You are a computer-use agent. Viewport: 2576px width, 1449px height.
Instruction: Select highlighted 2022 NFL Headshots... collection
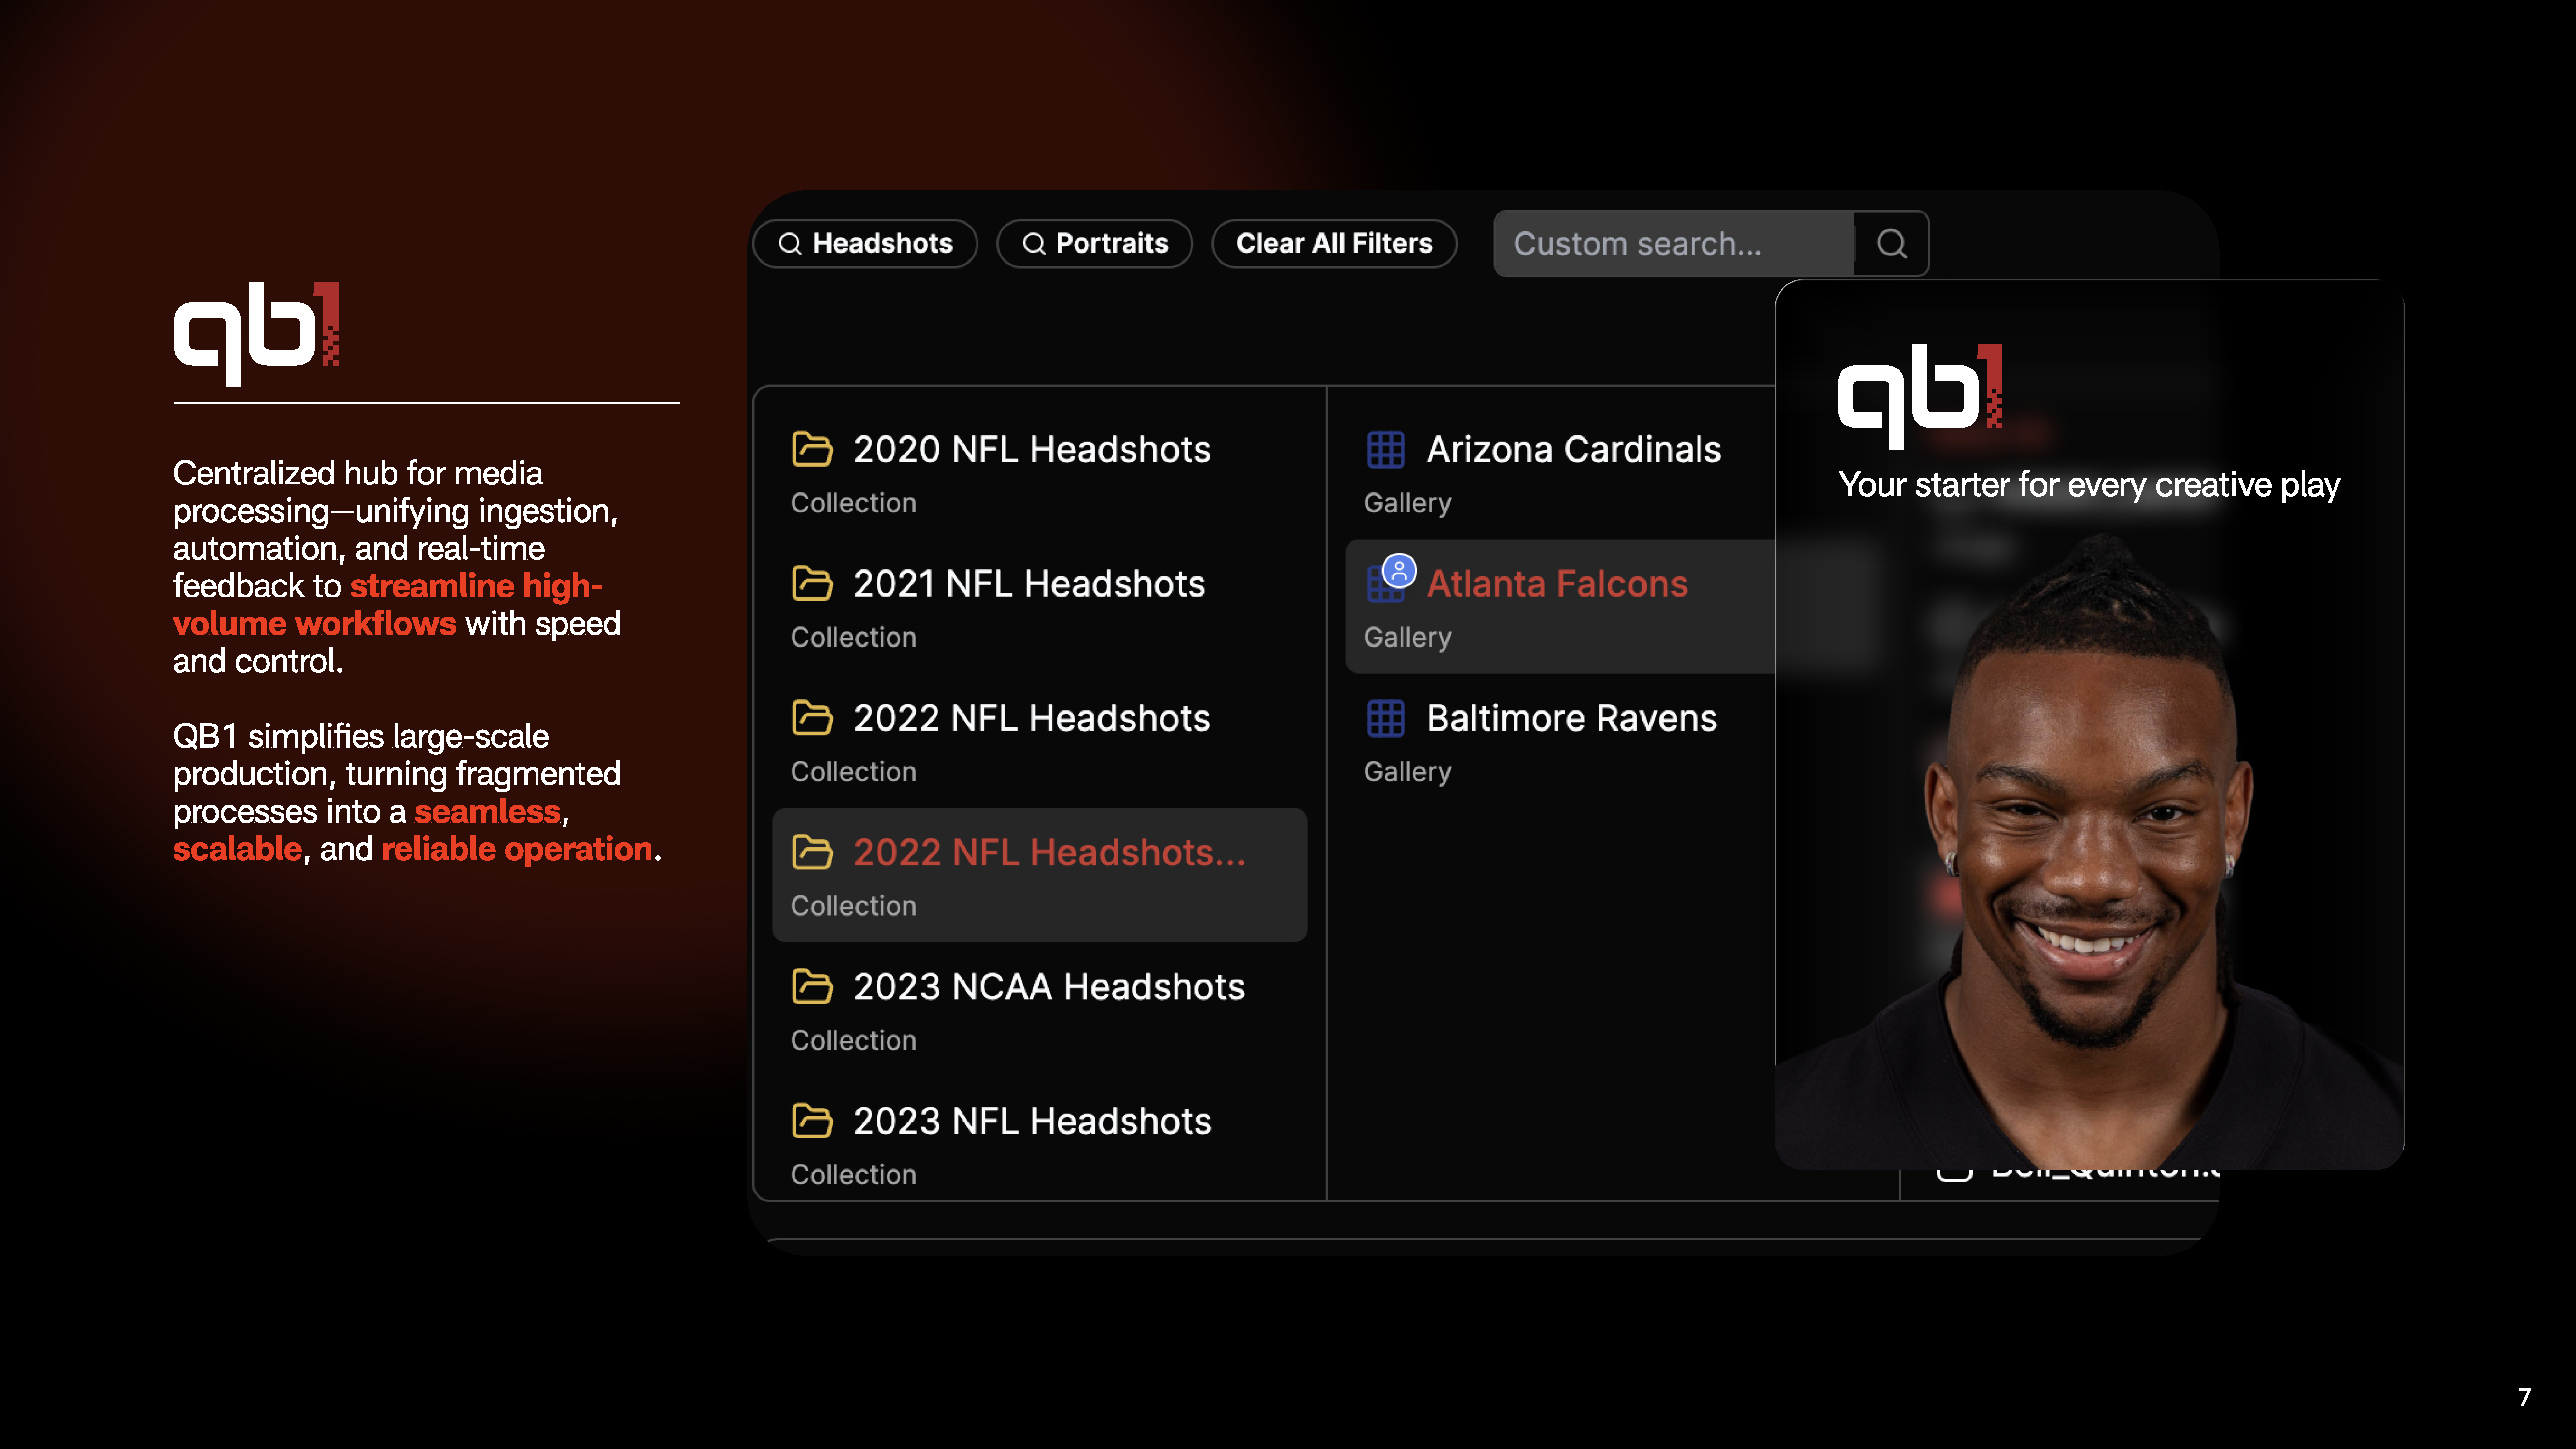click(x=1048, y=853)
